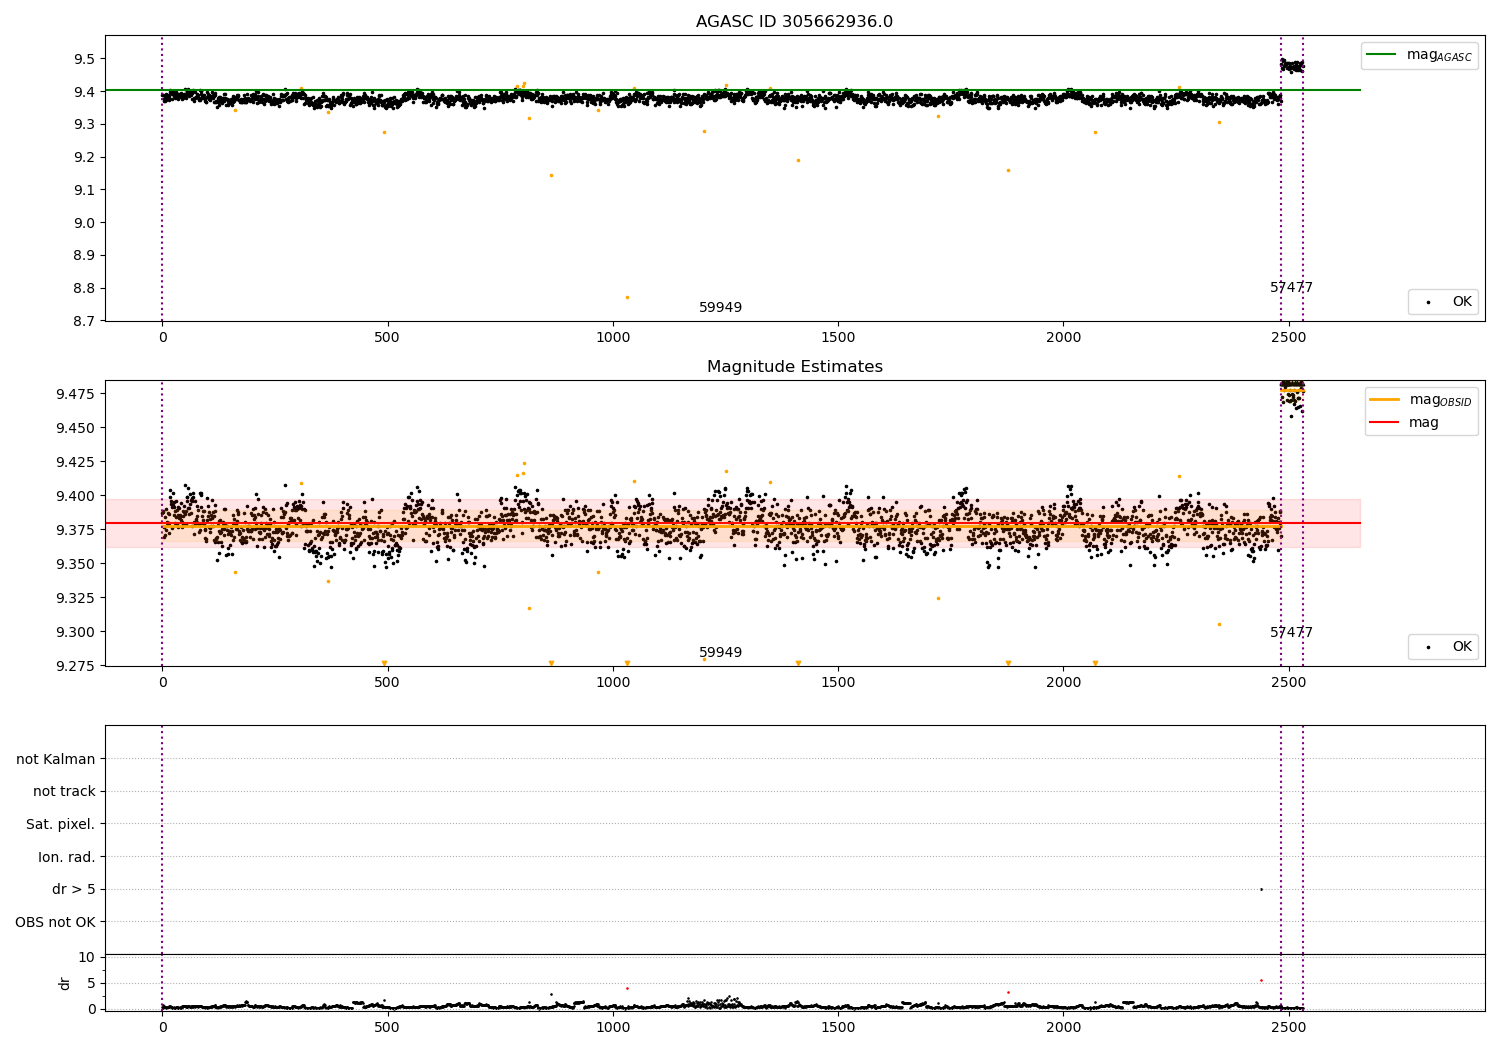1500x1050 pixels.
Task: Click the orange outlier near 9.15 at x=860
Action: click(551, 175)
